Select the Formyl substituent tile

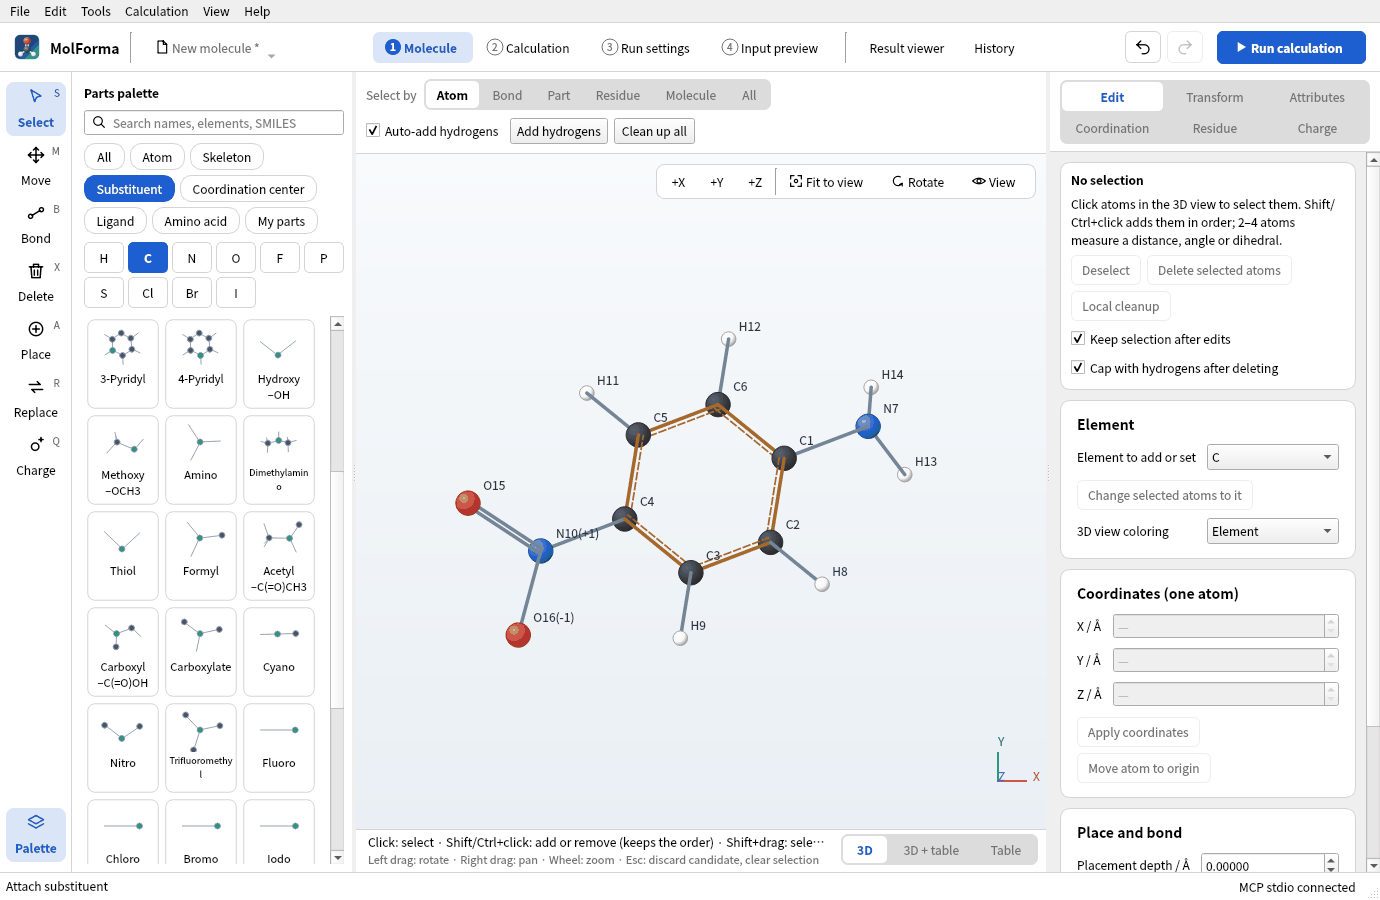pos(201,556)
